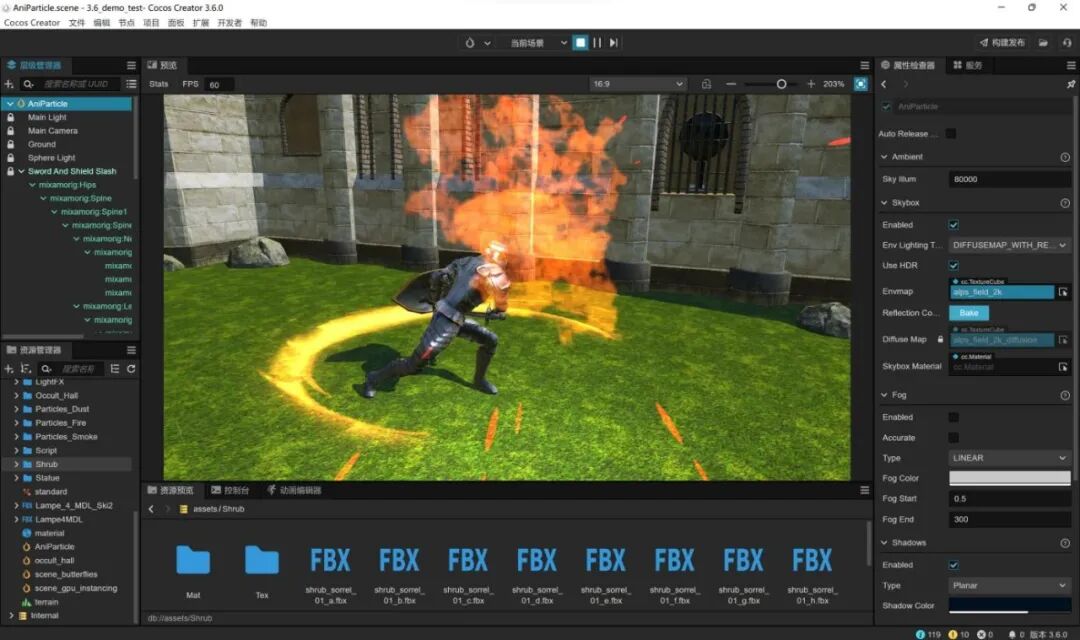Open the current scene dropdown

point(539,43)
